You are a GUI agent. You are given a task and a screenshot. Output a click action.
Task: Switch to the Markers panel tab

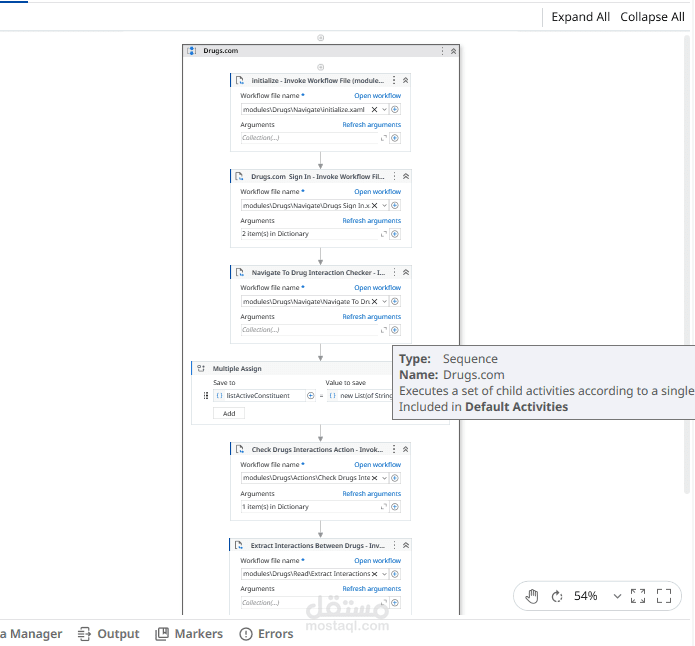click(x=189, y=634)
